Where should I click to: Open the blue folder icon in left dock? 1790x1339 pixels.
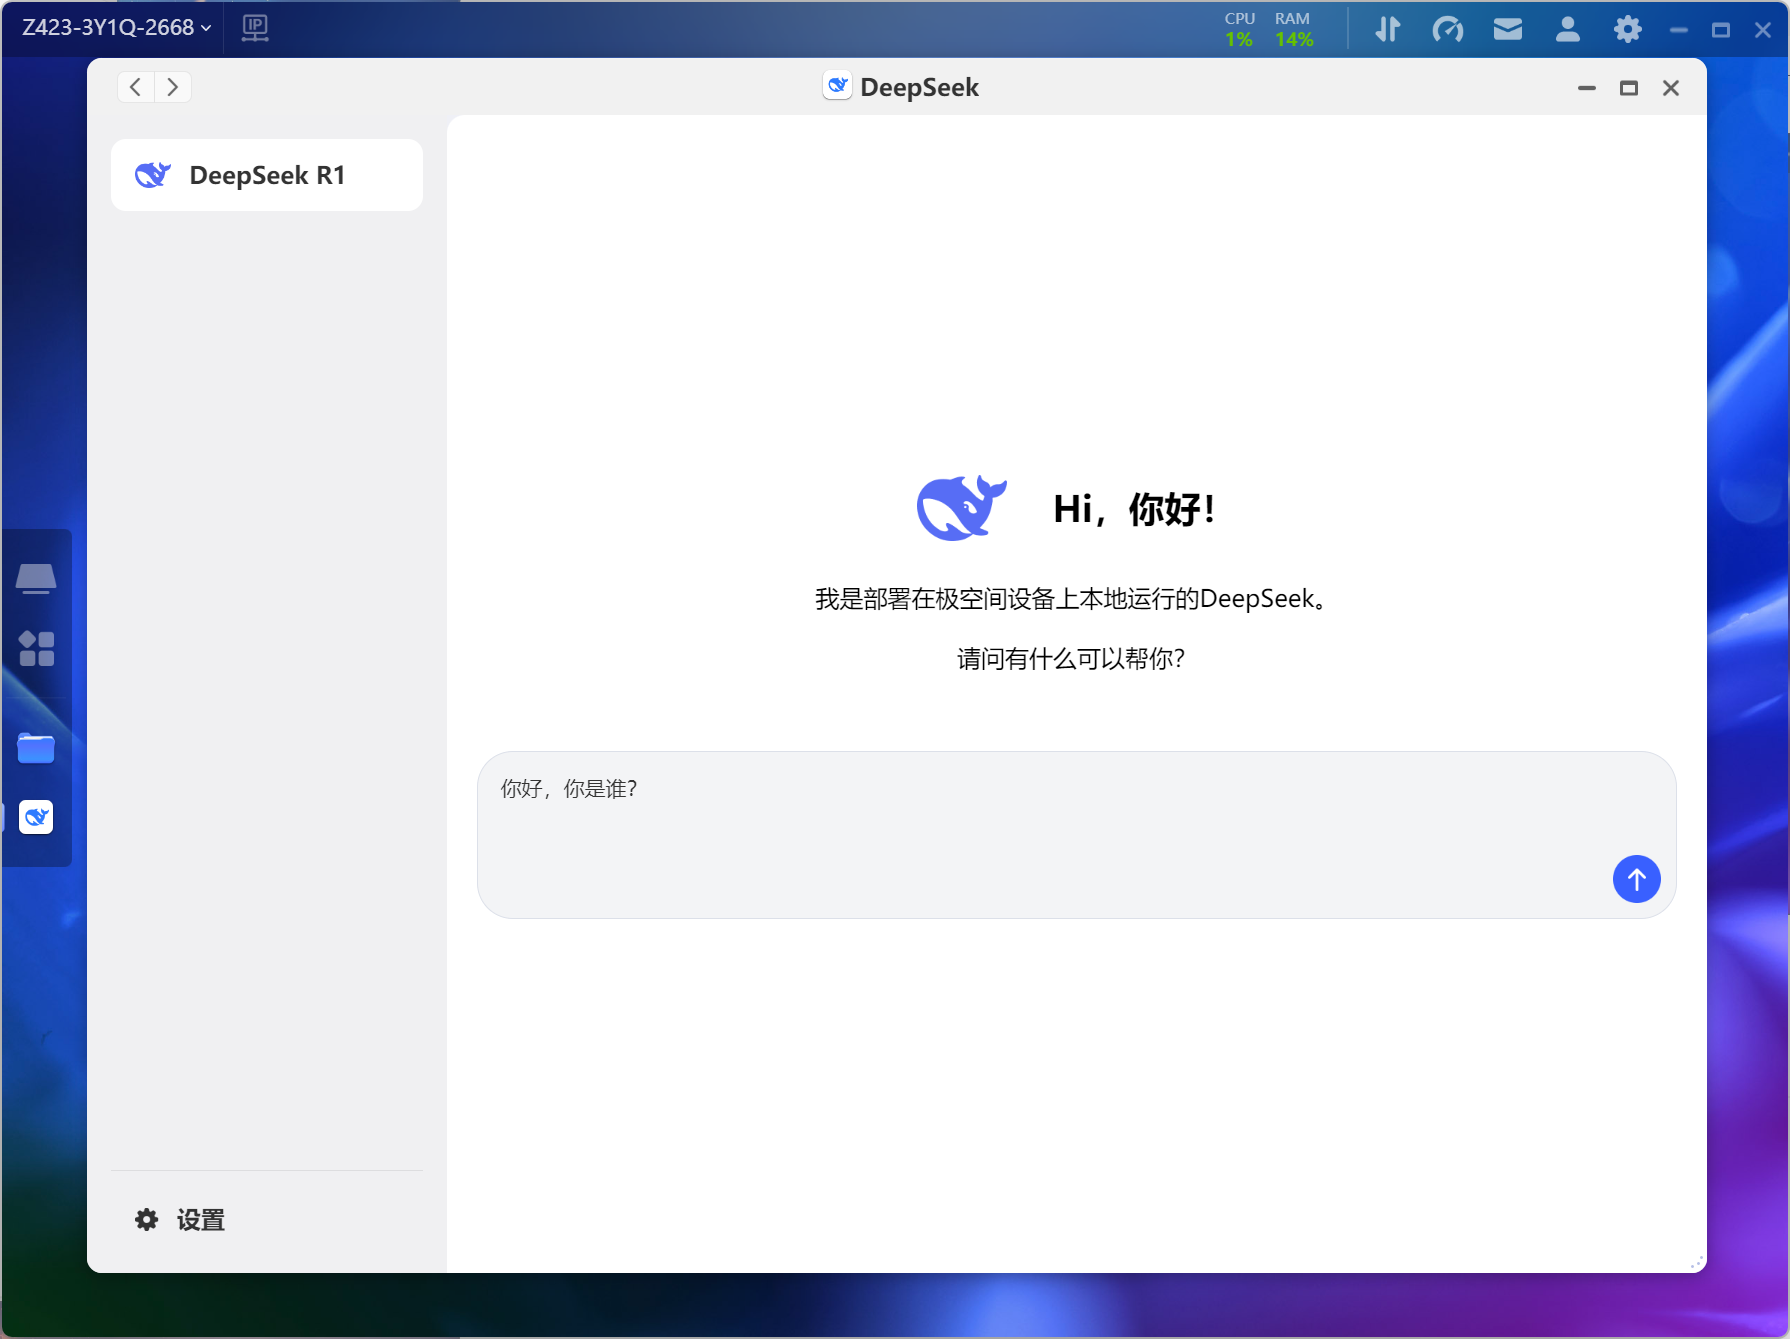pyautogui.click(x=36, y=747)
